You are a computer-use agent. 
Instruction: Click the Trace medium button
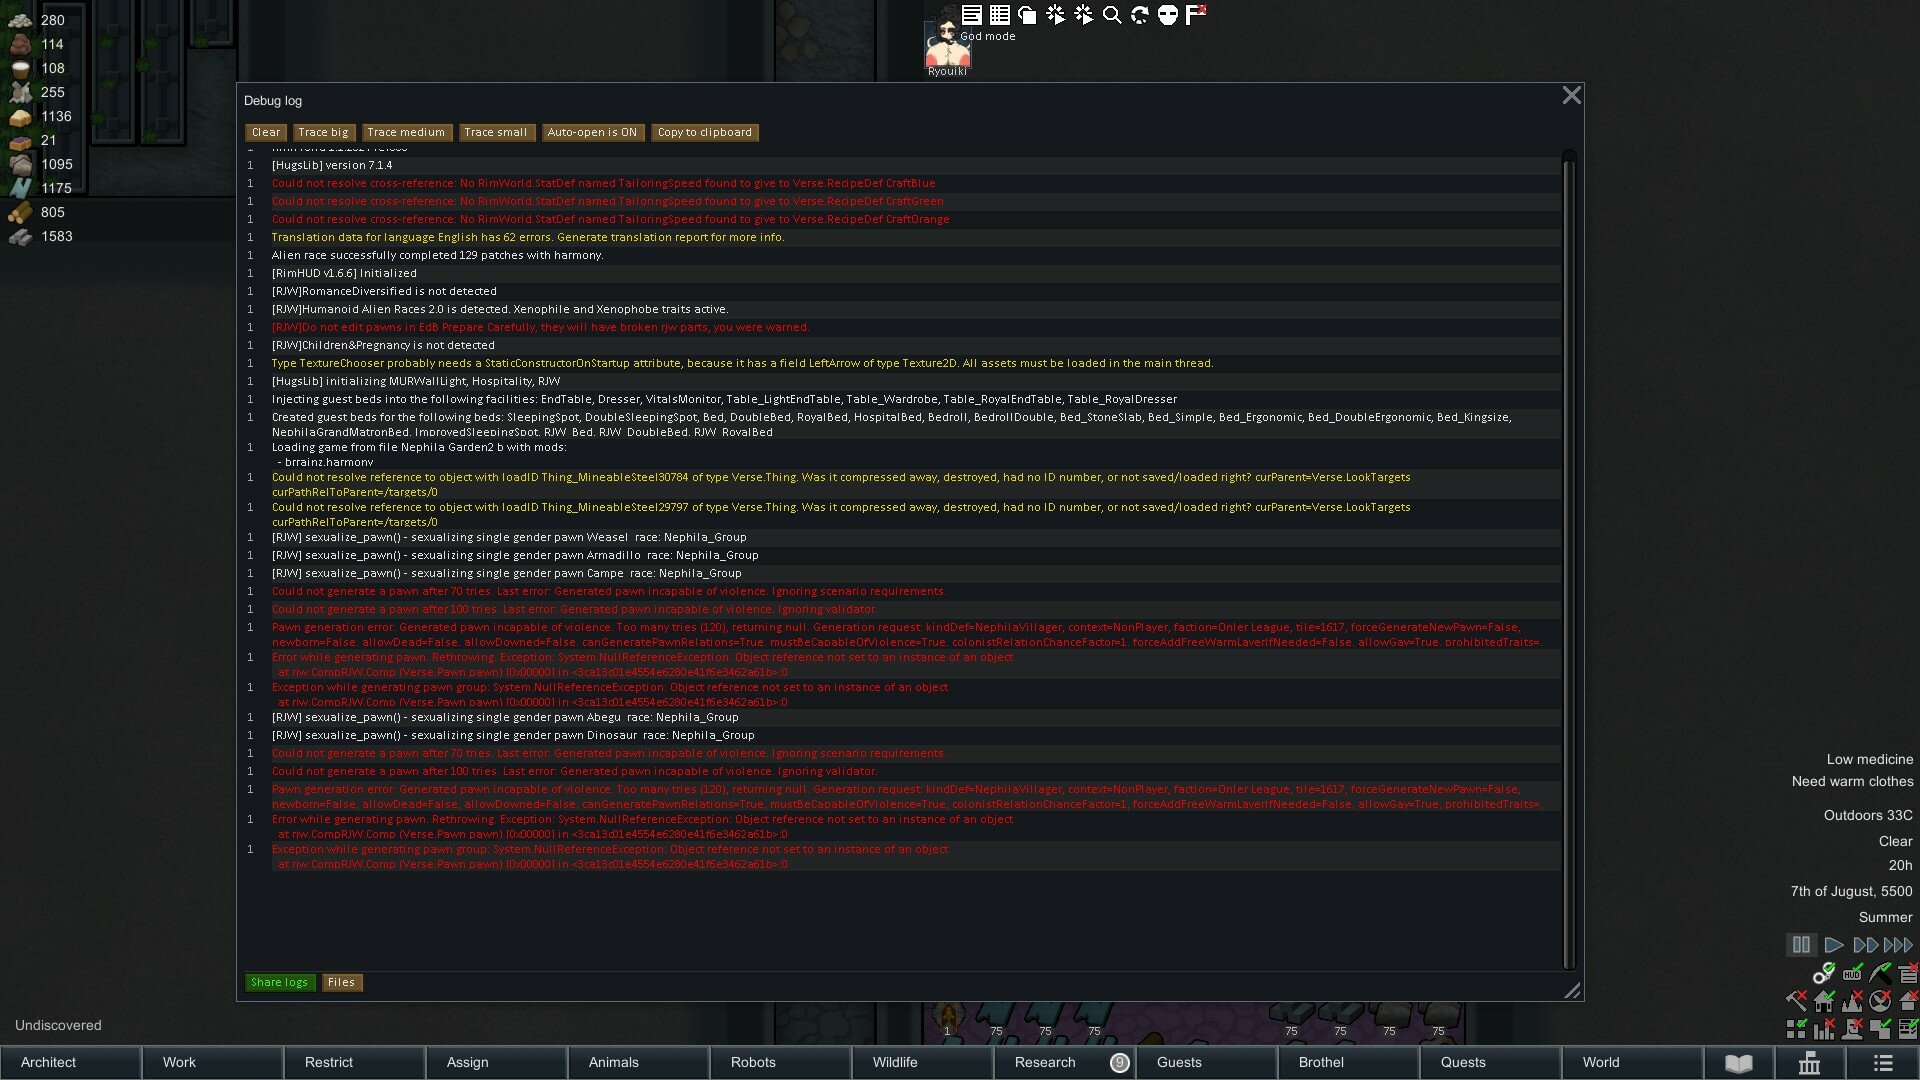(x=406, y=132)
